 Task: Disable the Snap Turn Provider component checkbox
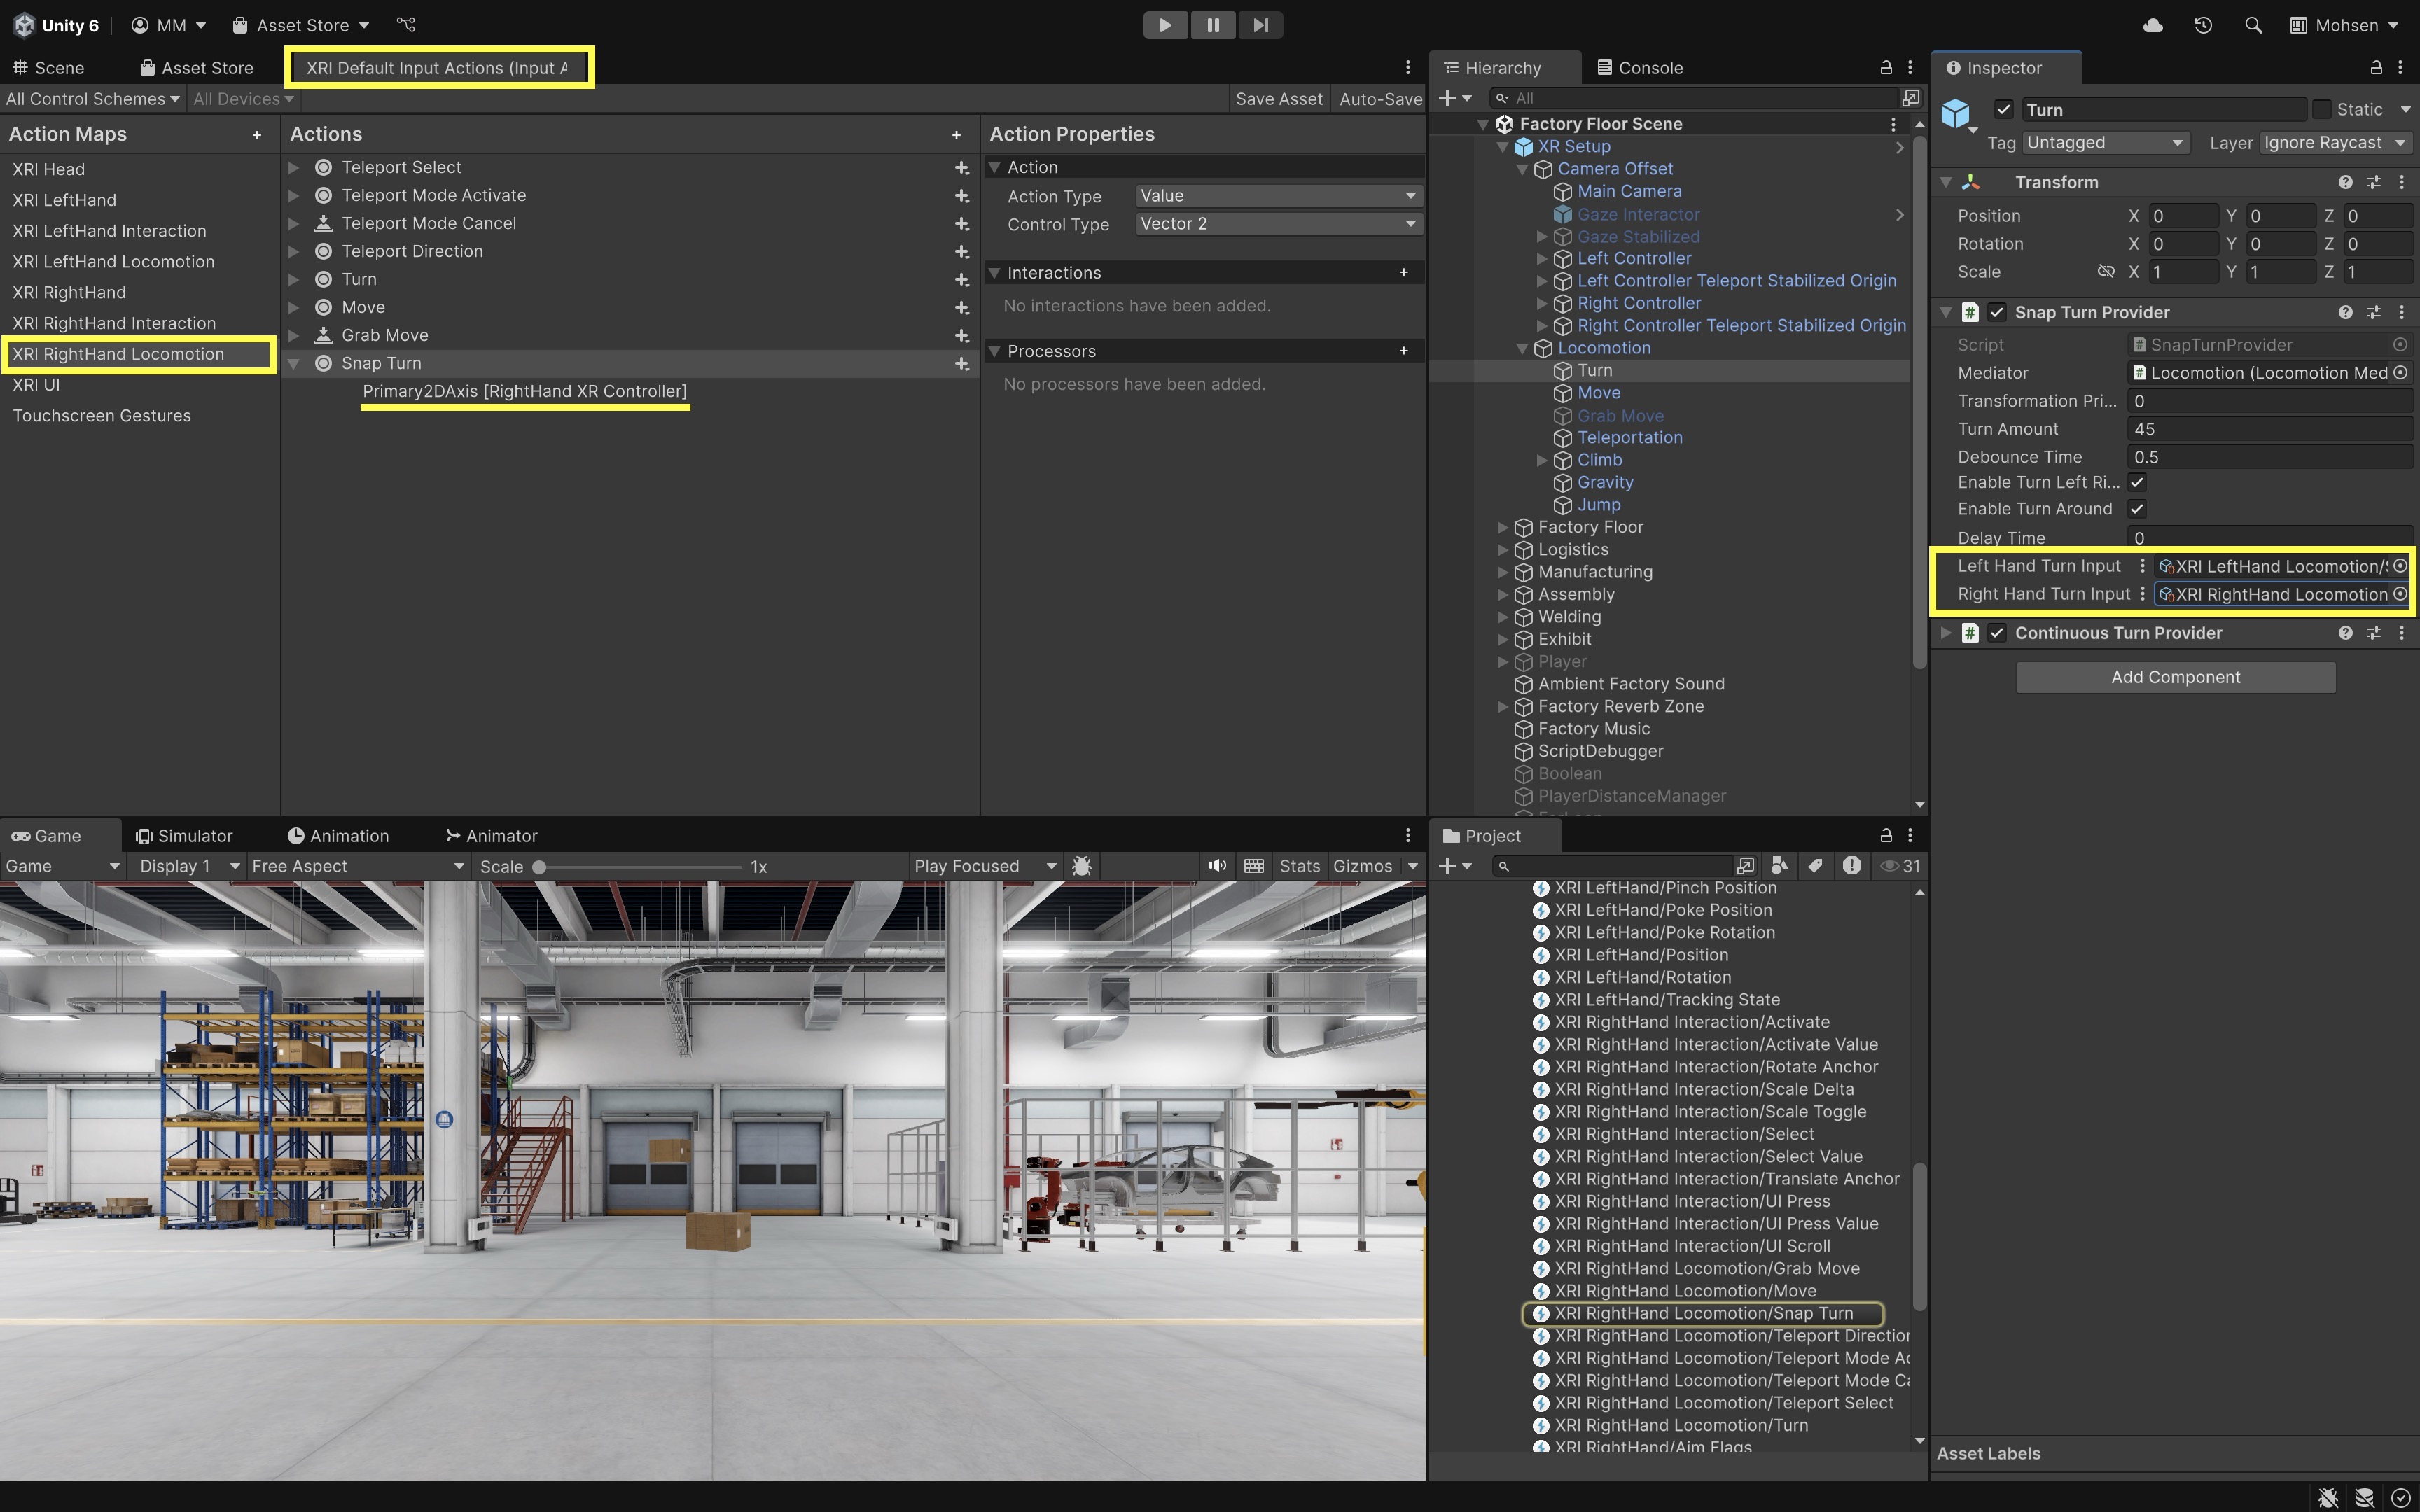tap(1997, 313)
